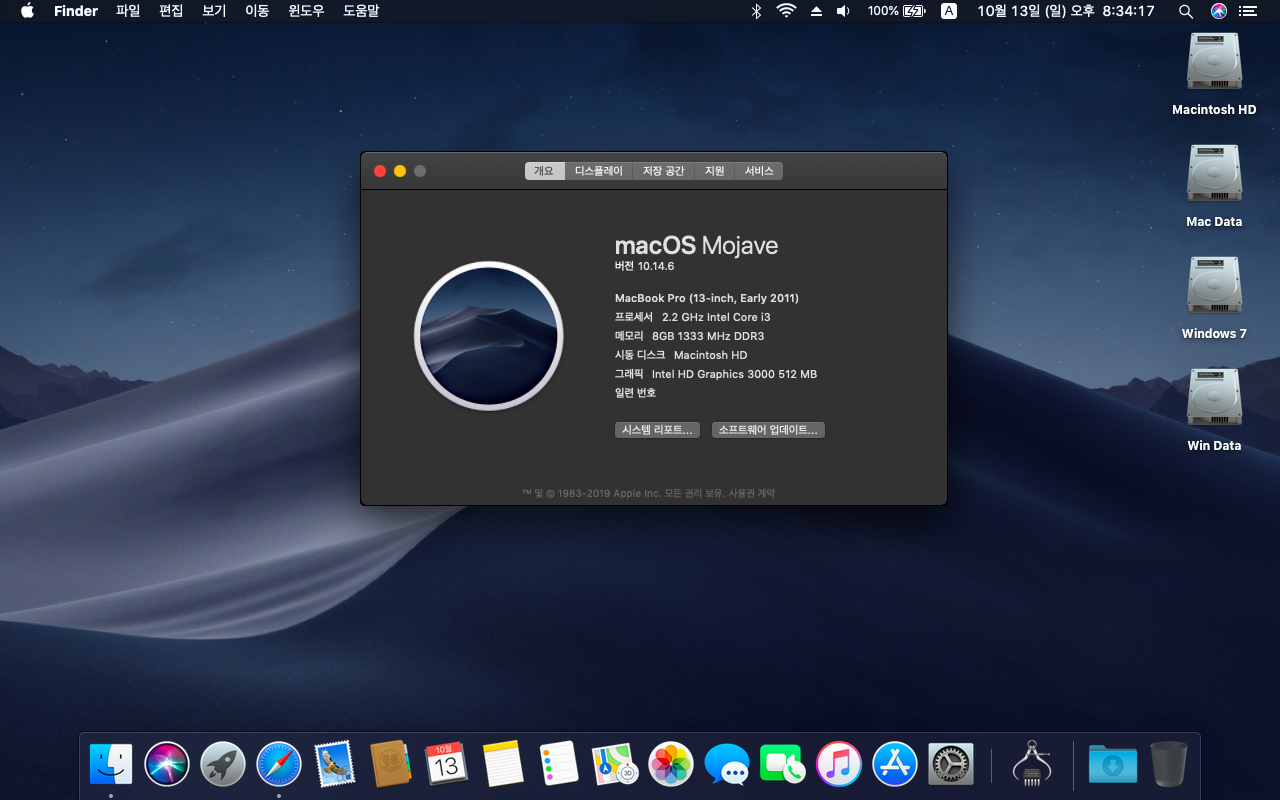Click the eject icon in menu bar

[816, 11]
